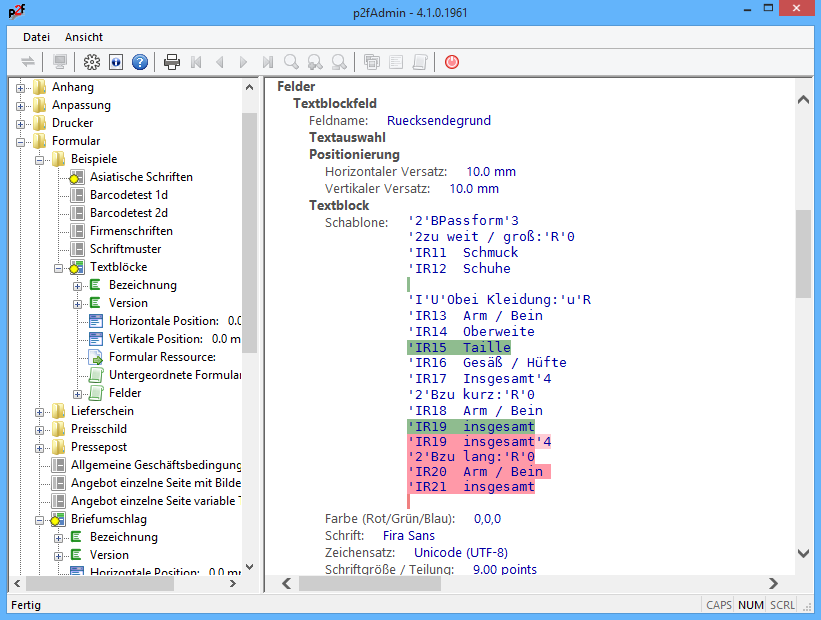This screenshot has height=620, width=821.
Task: Click the double-arrow connect icon in toolbar
Action: coord(28,62)
